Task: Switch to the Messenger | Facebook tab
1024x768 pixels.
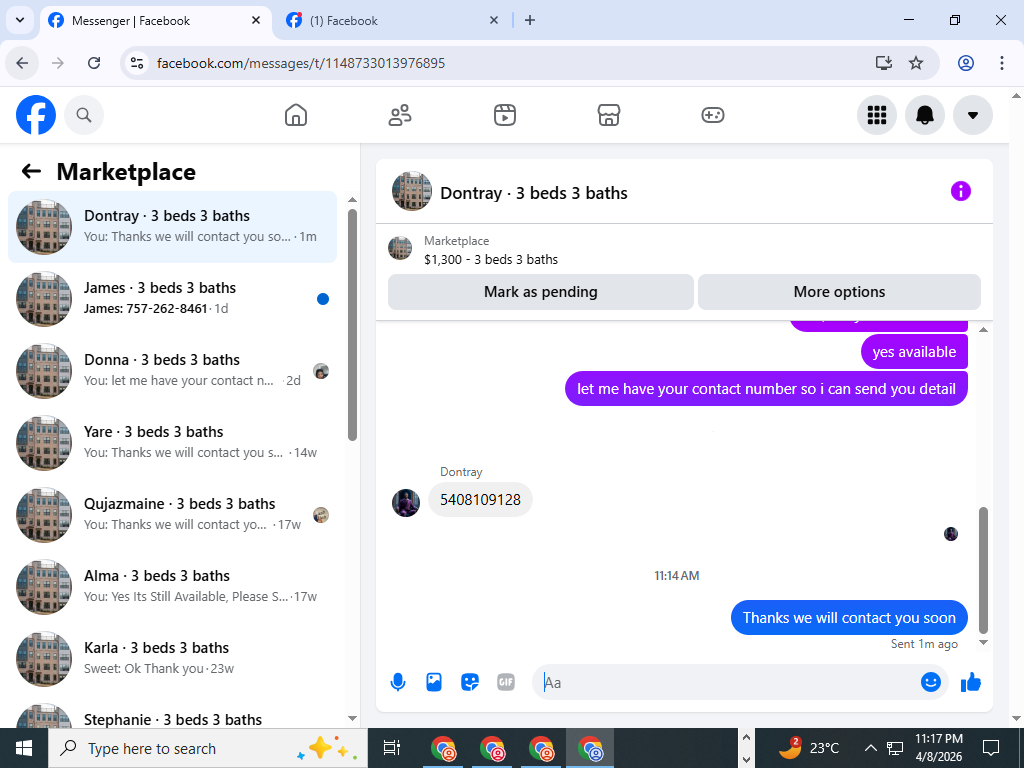Action: tap(157, 21)
